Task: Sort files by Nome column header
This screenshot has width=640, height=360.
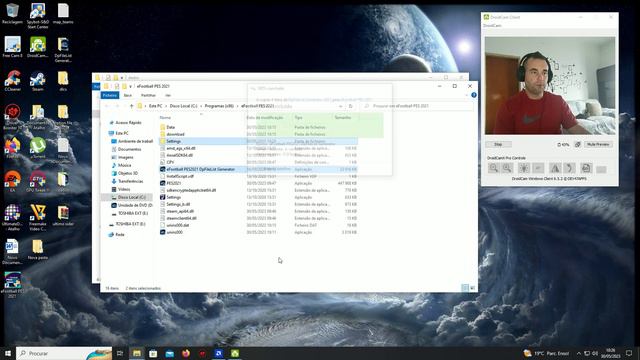Action: tap(165, 118)
